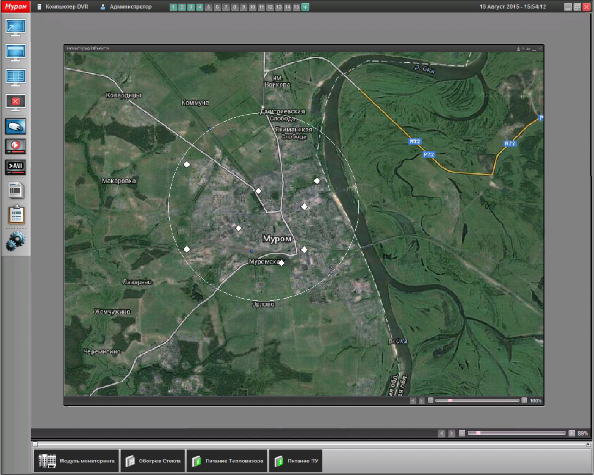Switch to screen tab number 4
594x475 pixels.
pyautogui.click(x=200, y=7)
